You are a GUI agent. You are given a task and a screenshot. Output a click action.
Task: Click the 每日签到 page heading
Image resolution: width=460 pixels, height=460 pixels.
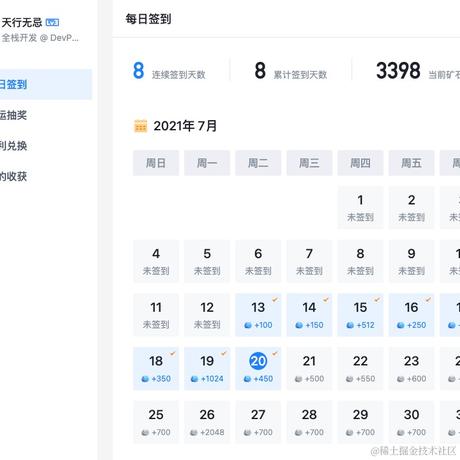(148, 19)
